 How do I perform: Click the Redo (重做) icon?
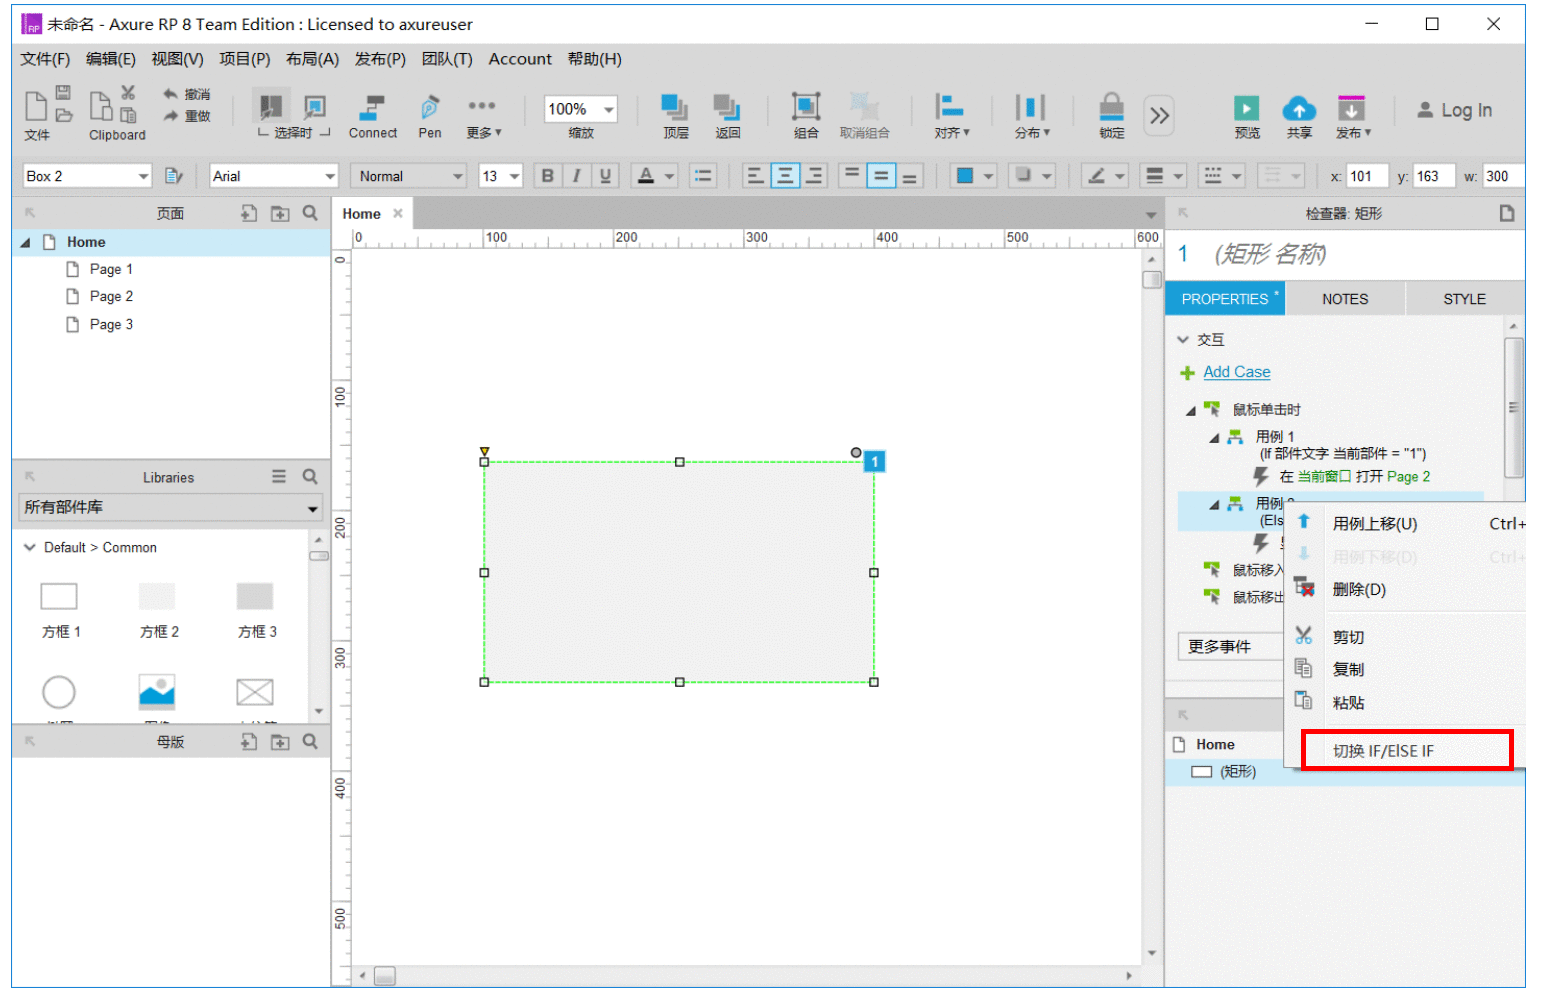point(171,116)
